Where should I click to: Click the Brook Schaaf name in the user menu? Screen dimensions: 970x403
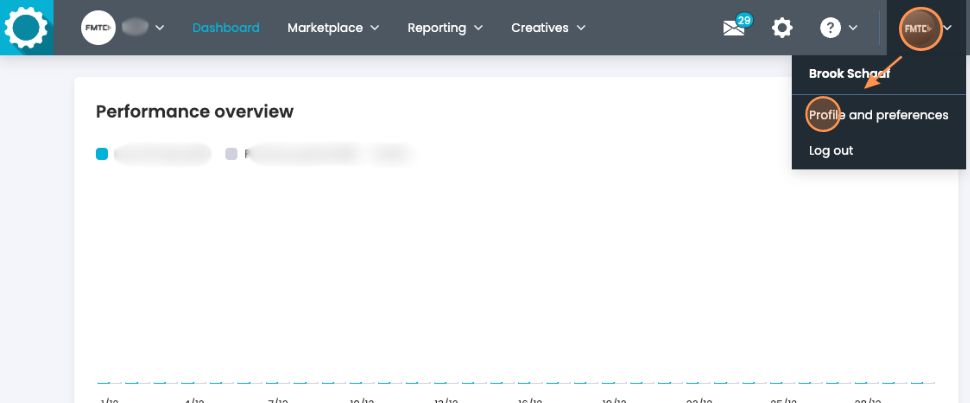click(849, 73)
